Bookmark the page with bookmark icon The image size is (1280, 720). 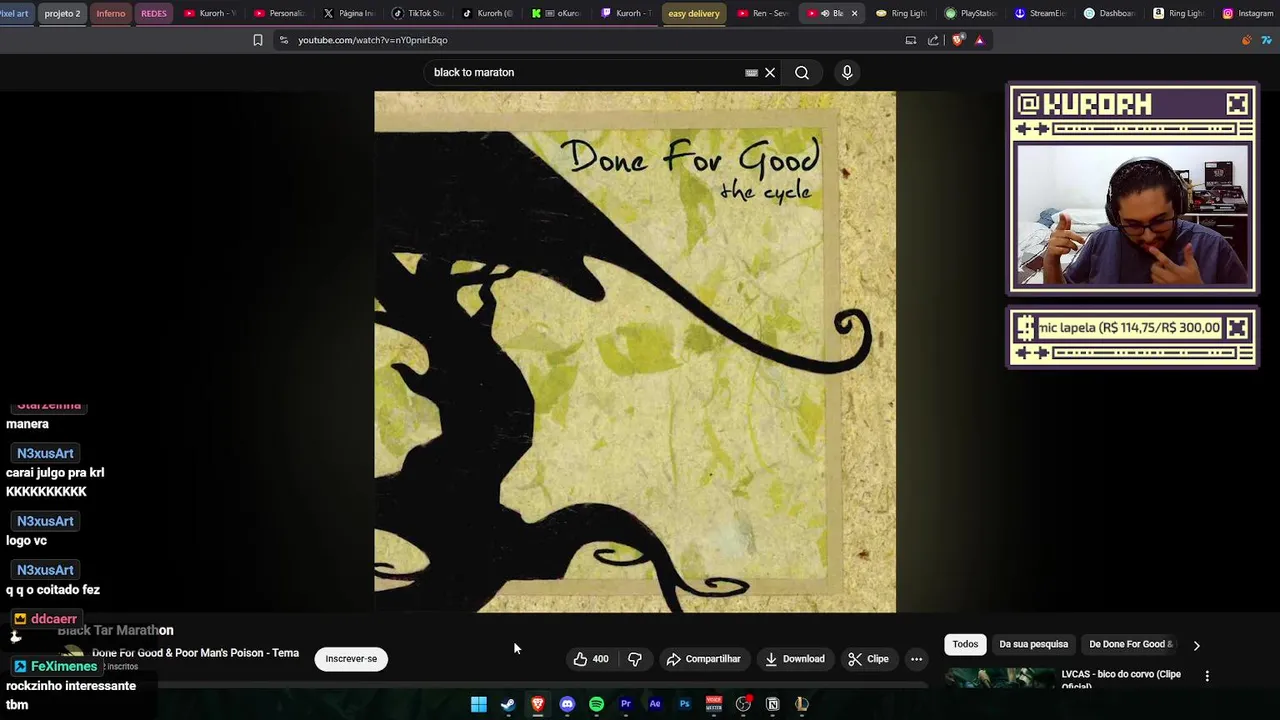pos(258,40)
